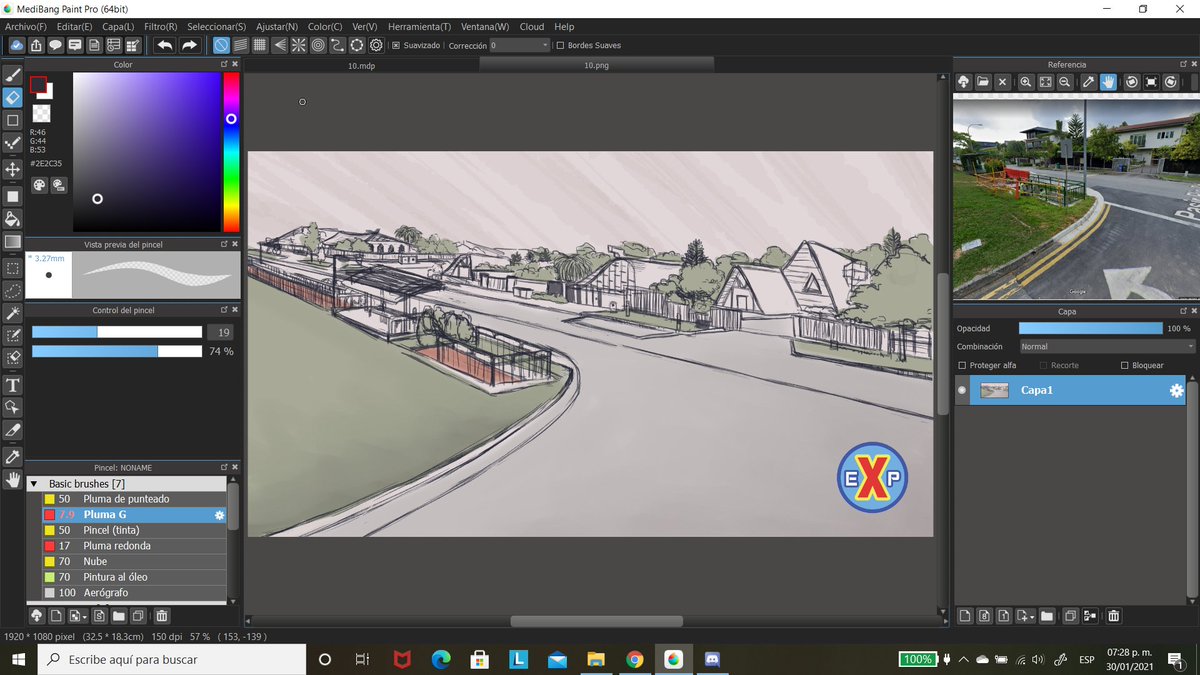Click the transparent color swatch
The width and height of the screenshot is (1200, 675).
[x=41, y=113]
